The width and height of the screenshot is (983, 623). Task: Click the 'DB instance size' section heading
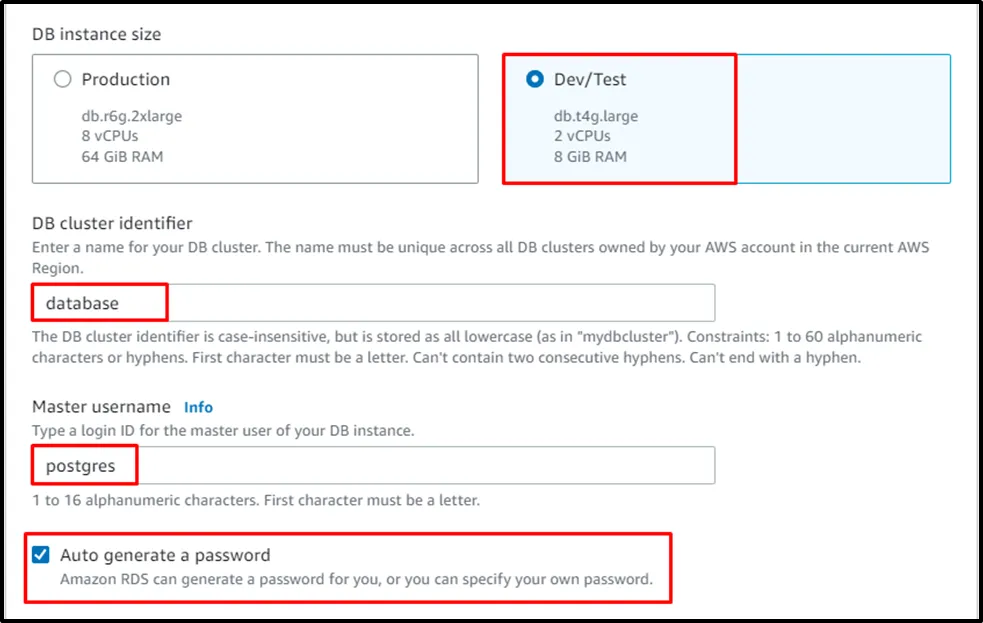coord(96,34)
